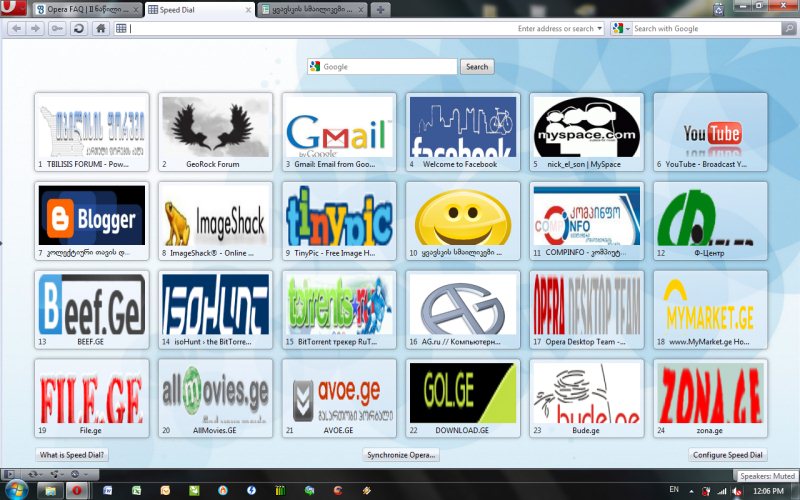Open Opera Unite icon in the status bar
Viewport: 800px width, 500px height.
57,474
